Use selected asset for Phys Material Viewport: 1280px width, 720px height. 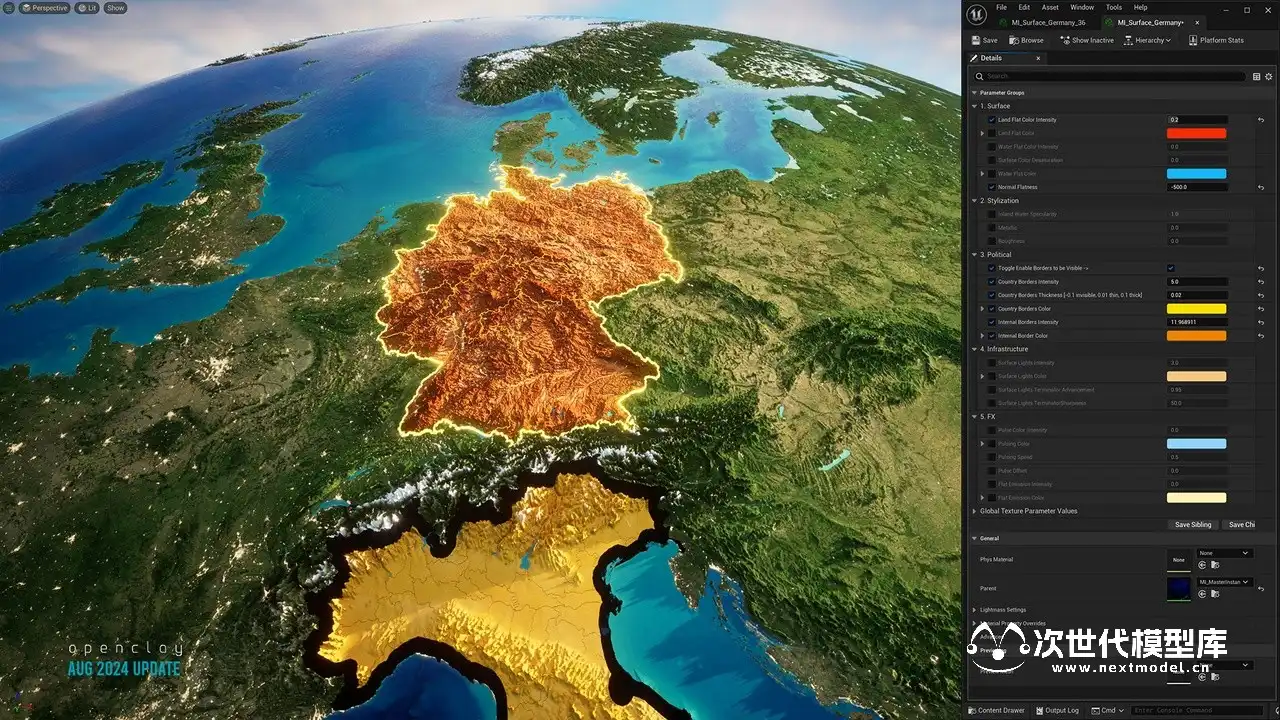coord(1202,565)
